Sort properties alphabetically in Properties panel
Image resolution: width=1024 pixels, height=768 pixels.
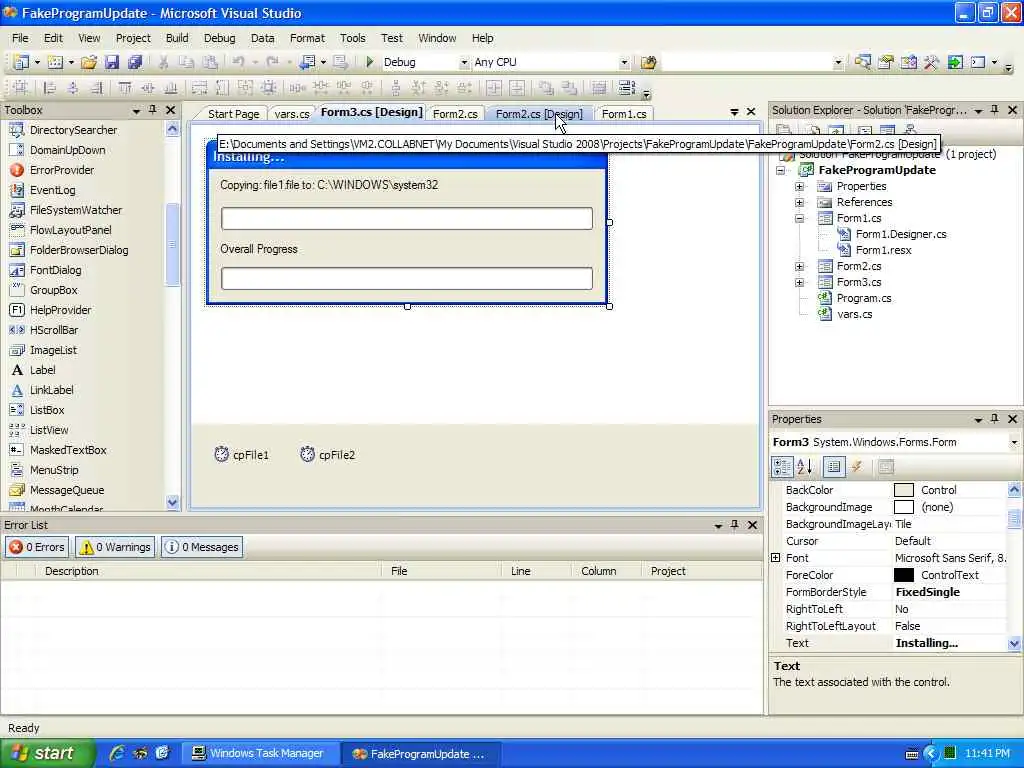805,466
